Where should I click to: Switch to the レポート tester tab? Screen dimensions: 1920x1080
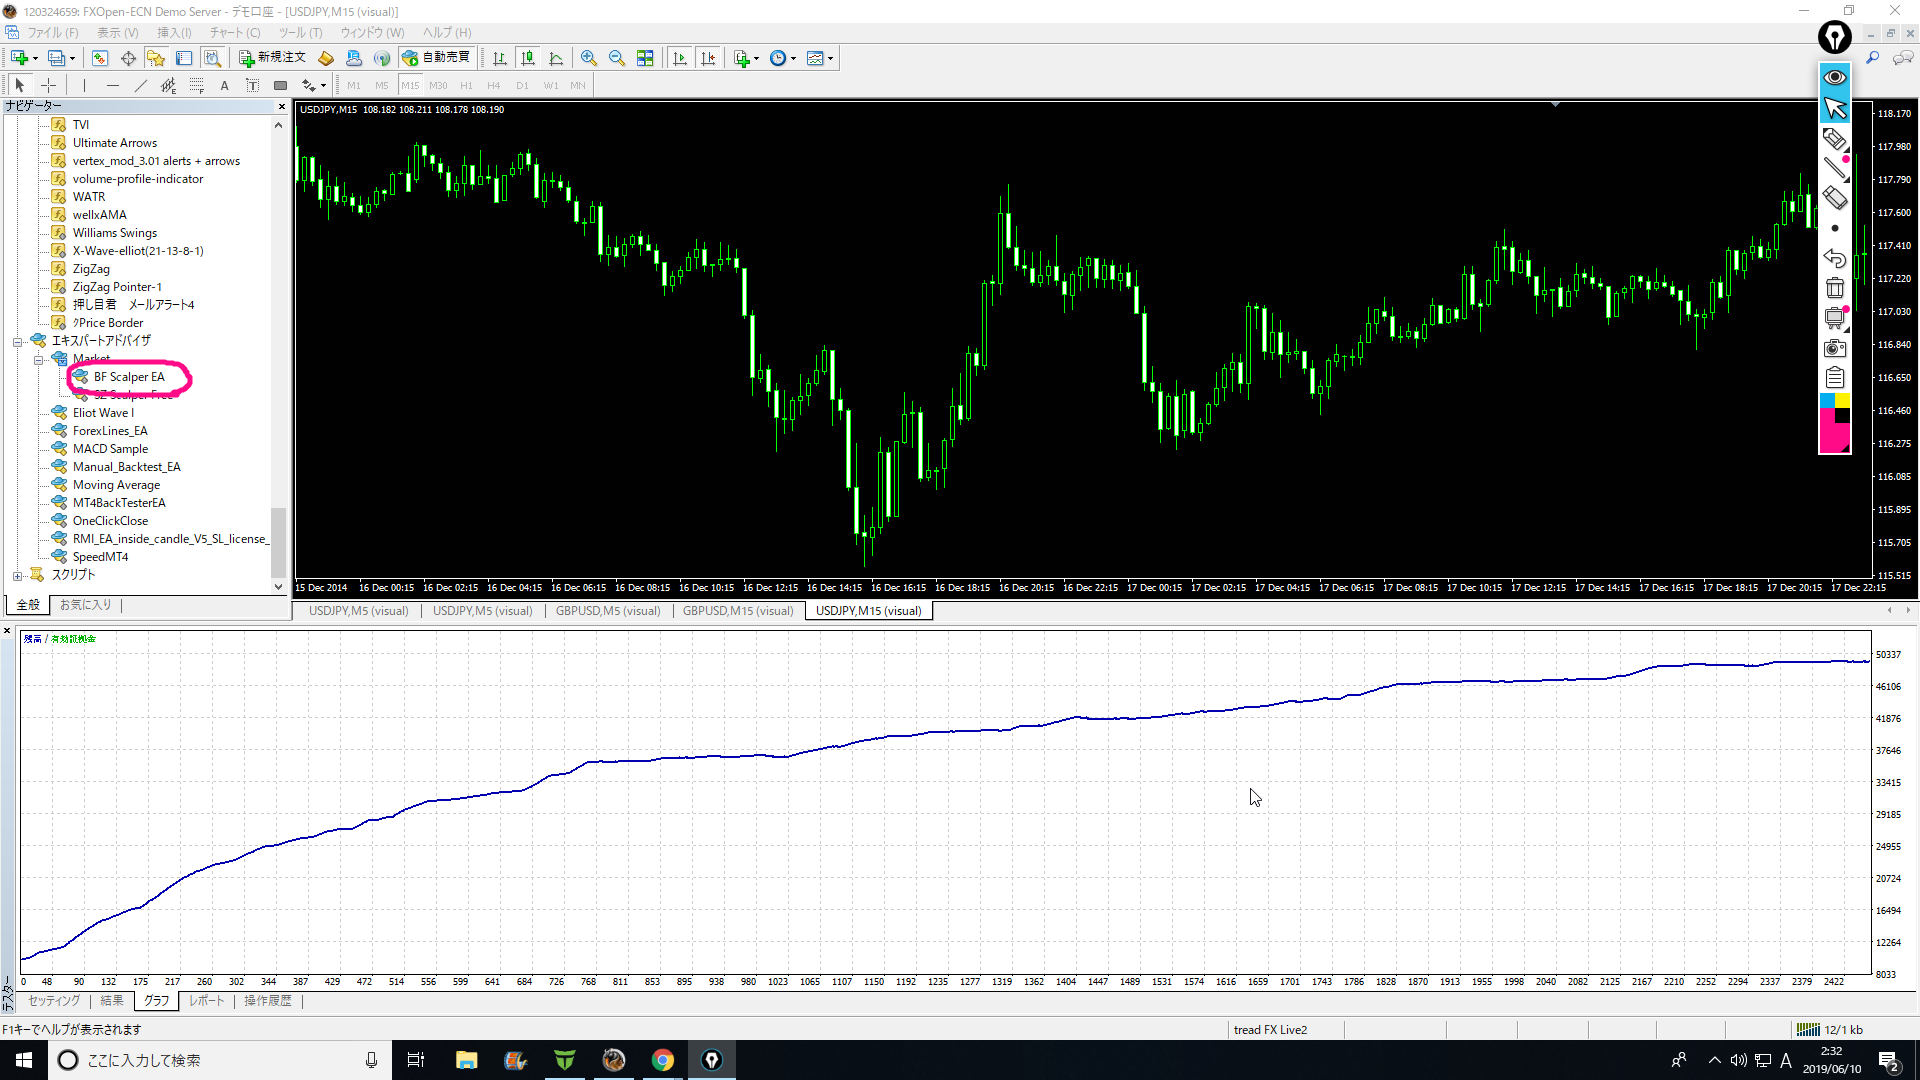click(207, 1000)
